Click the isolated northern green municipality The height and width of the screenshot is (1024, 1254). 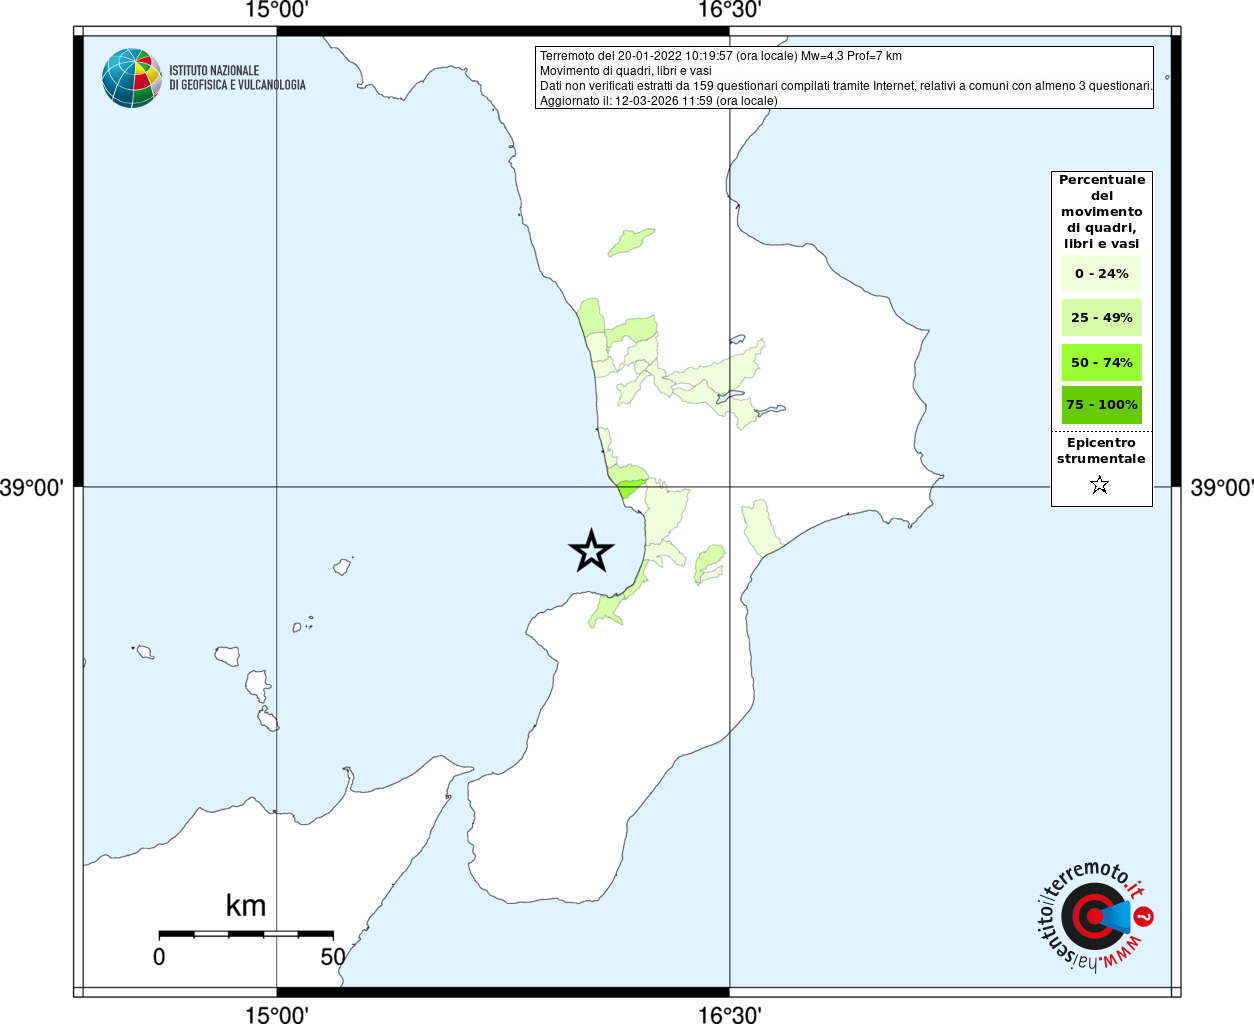coord(631,241)
